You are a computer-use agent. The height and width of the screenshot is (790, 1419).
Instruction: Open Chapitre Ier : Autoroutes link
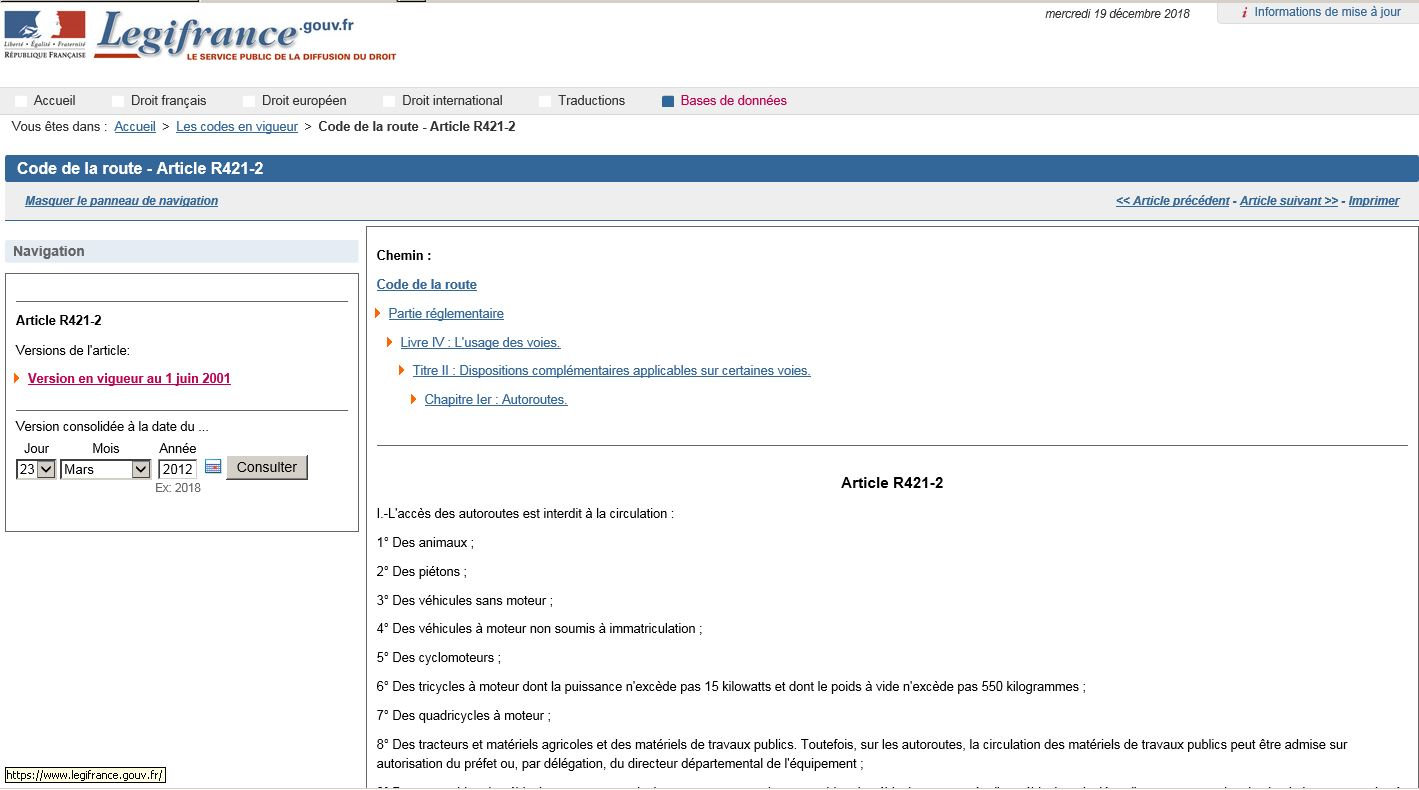click(x=496, y=400)
